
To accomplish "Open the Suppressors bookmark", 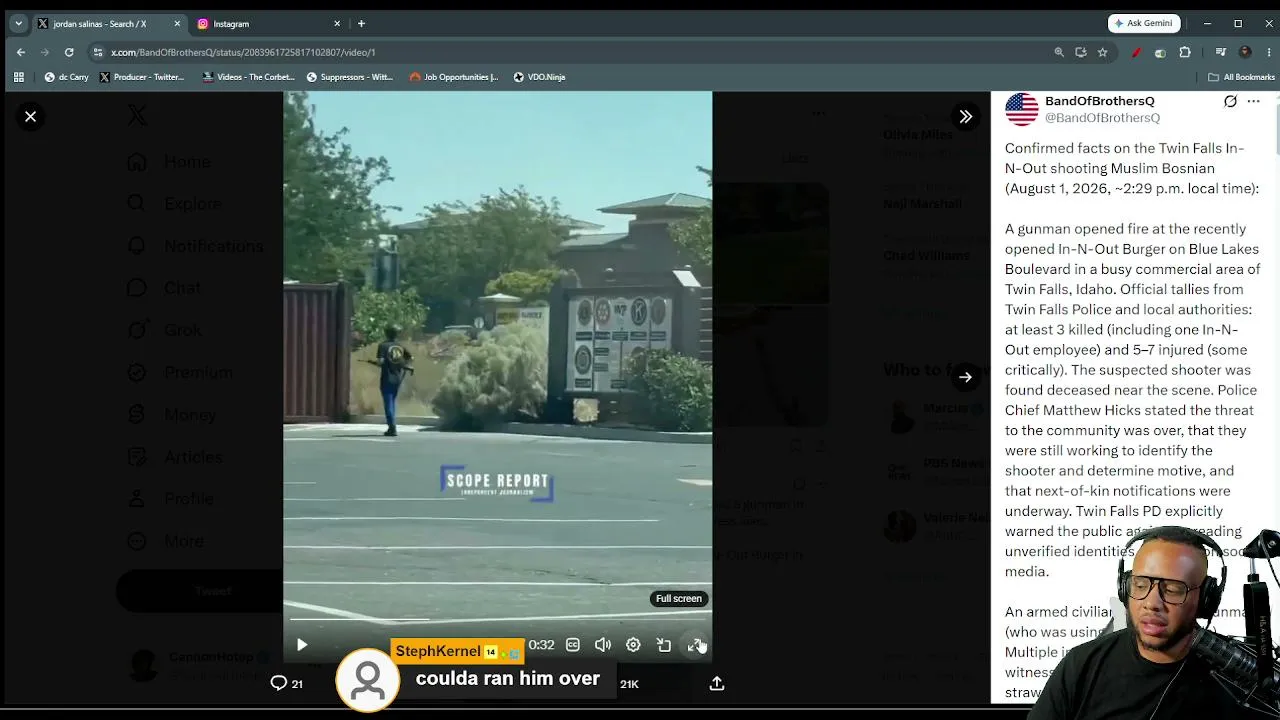I will pos(350,77).
